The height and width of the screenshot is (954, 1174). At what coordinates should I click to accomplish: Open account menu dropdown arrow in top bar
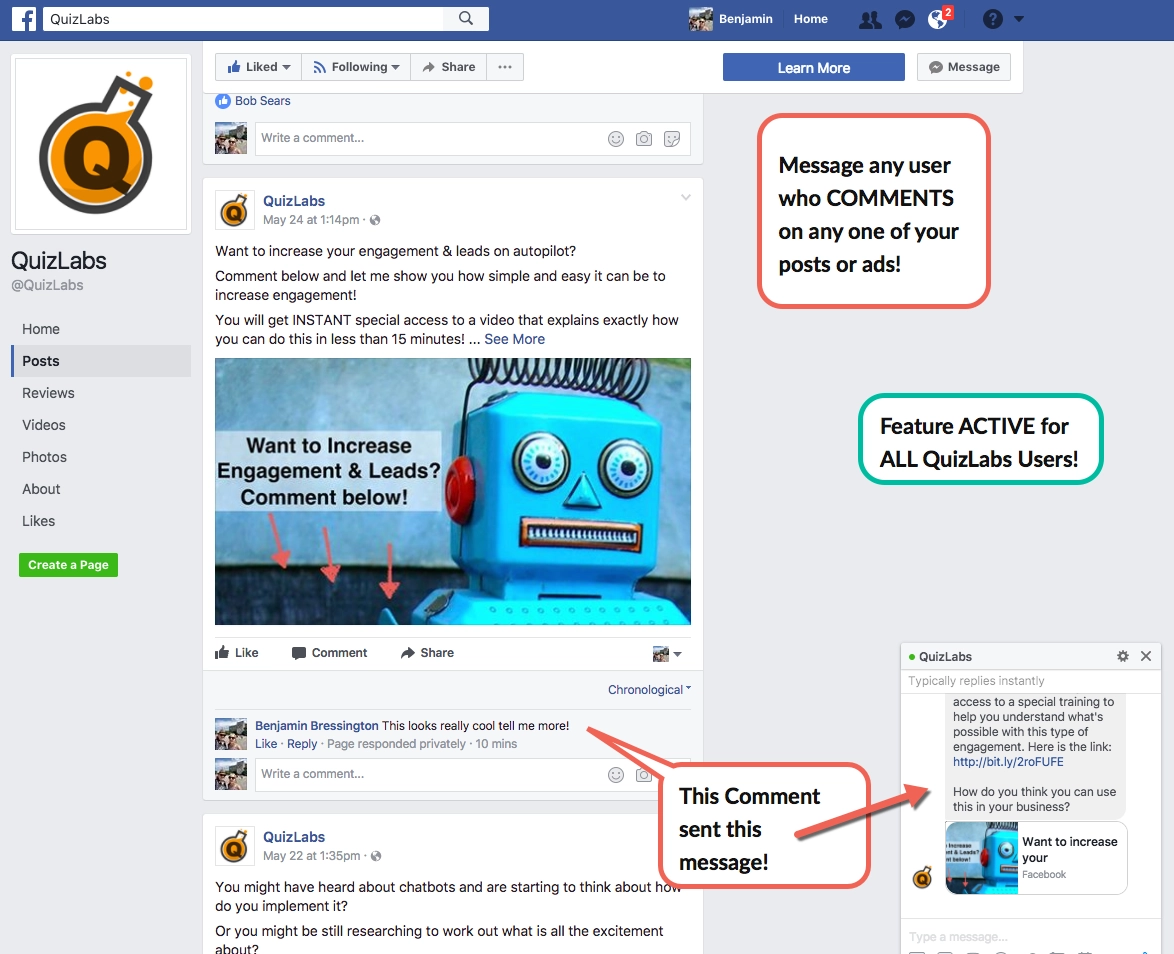(1019, 19)
